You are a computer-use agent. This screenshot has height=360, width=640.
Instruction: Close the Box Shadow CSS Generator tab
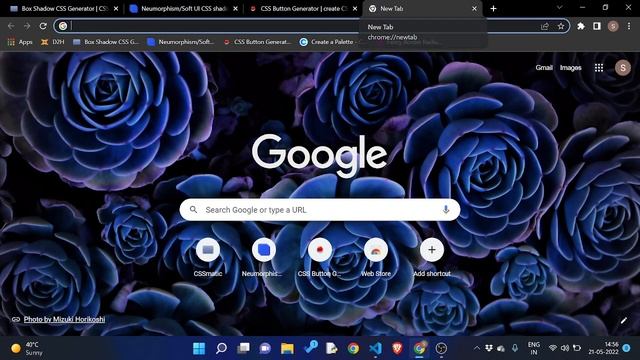click(x=116, y=9)
